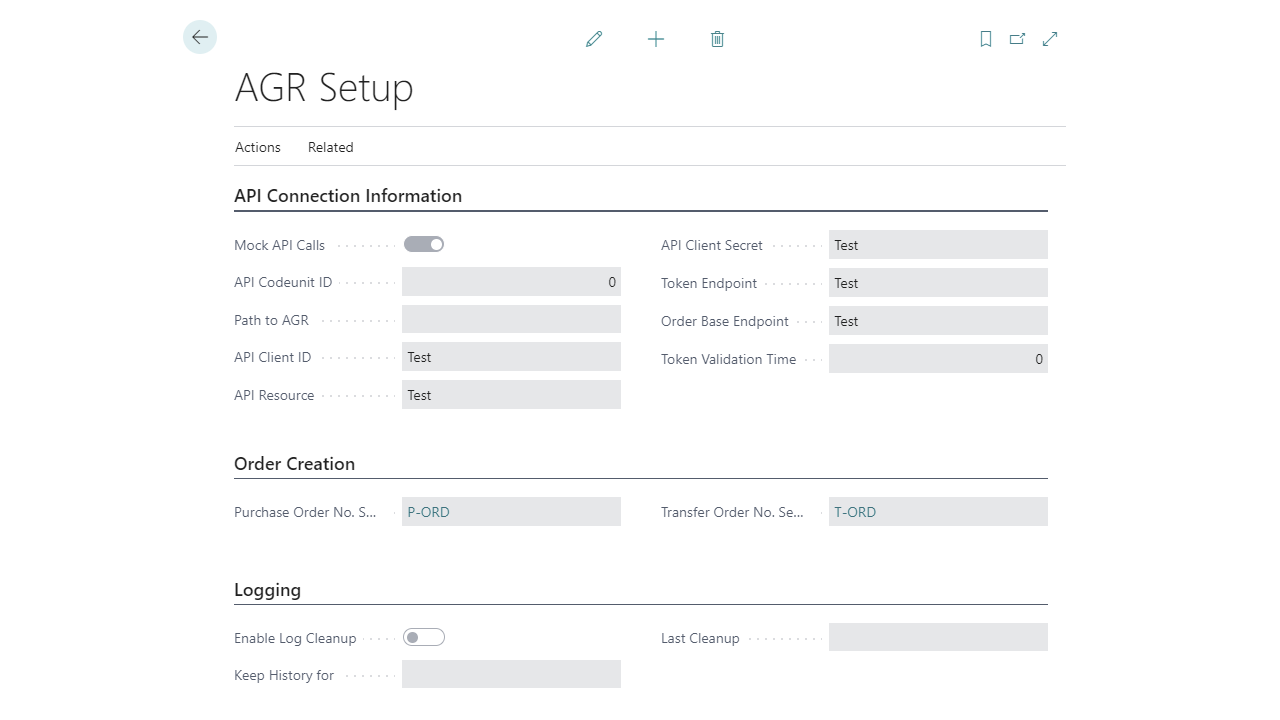Click Token Validation Time field
This screenshot has height=720, width=1280.
938,359
